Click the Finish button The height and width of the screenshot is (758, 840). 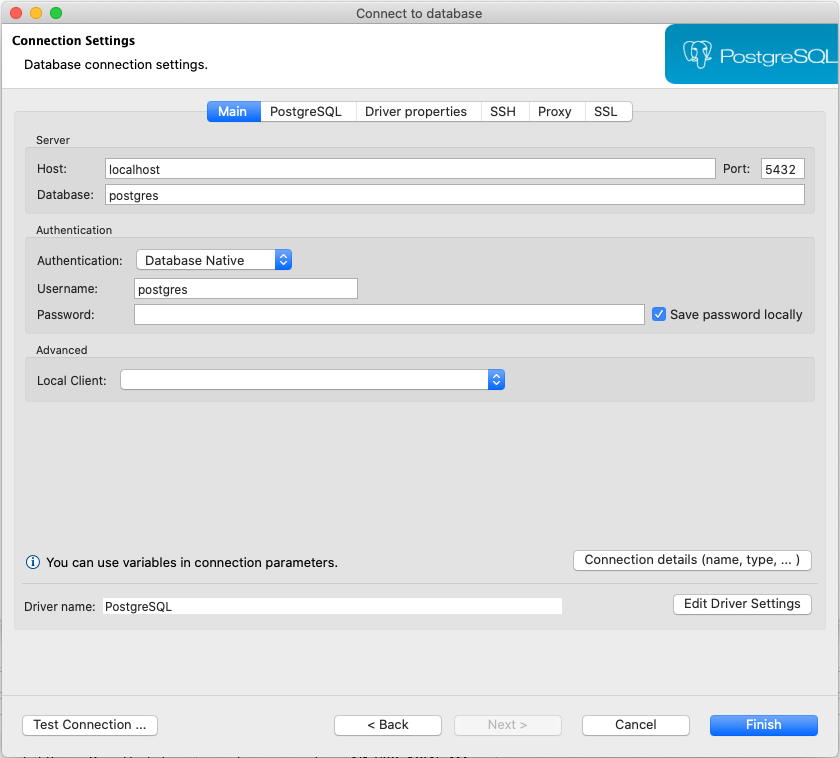(x=763, y=725)
